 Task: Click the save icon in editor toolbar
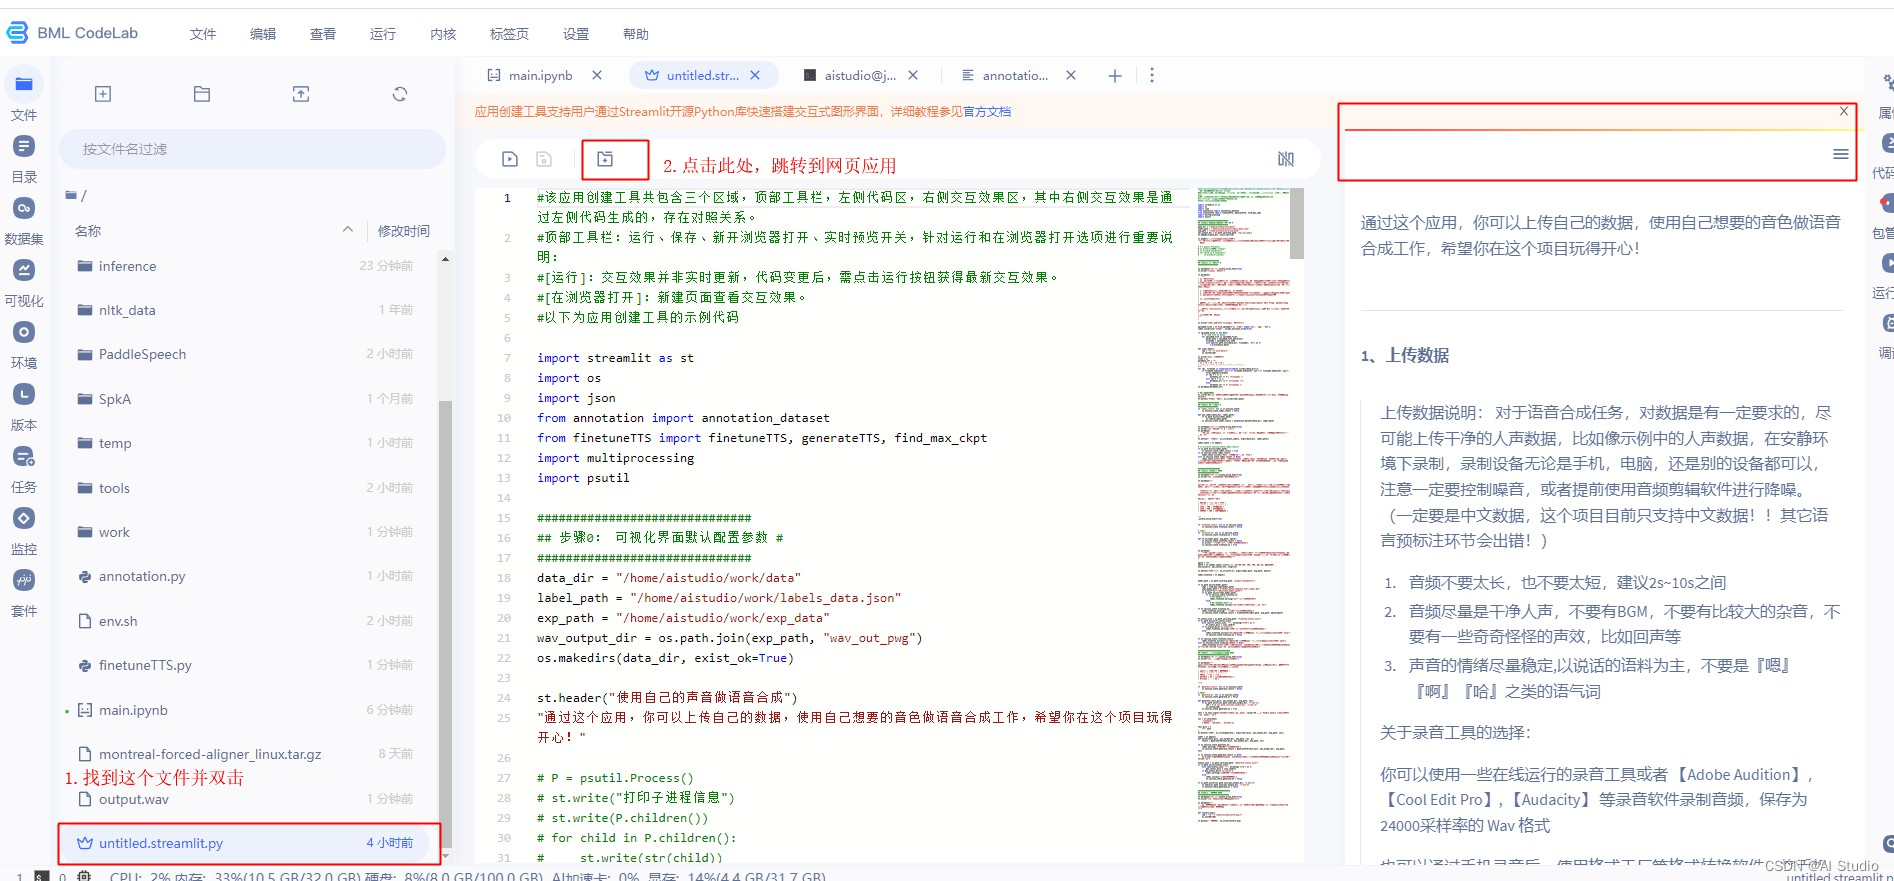click(544, 159)
